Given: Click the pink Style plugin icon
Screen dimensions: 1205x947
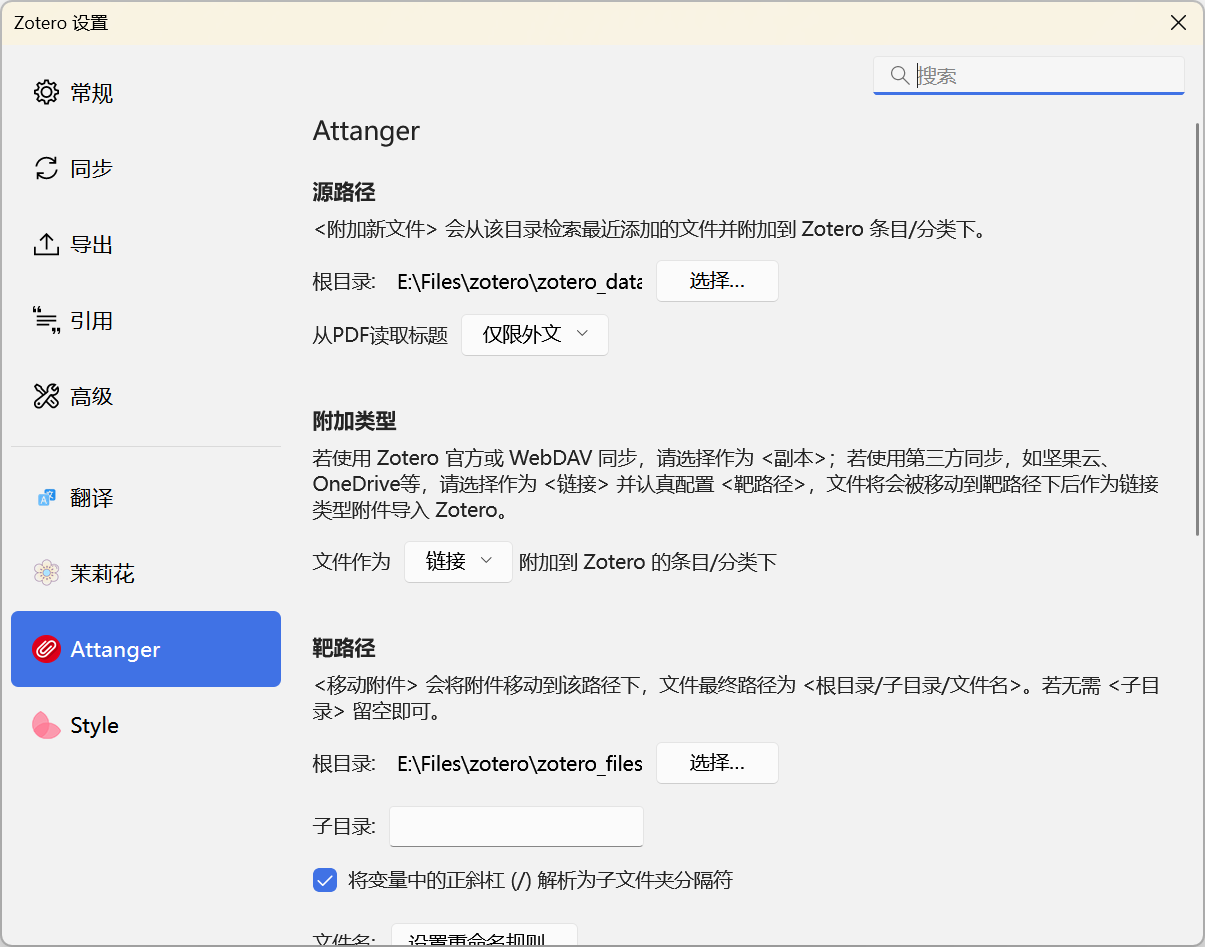Looking at the screenshot, I should click(x=46, y=726).
